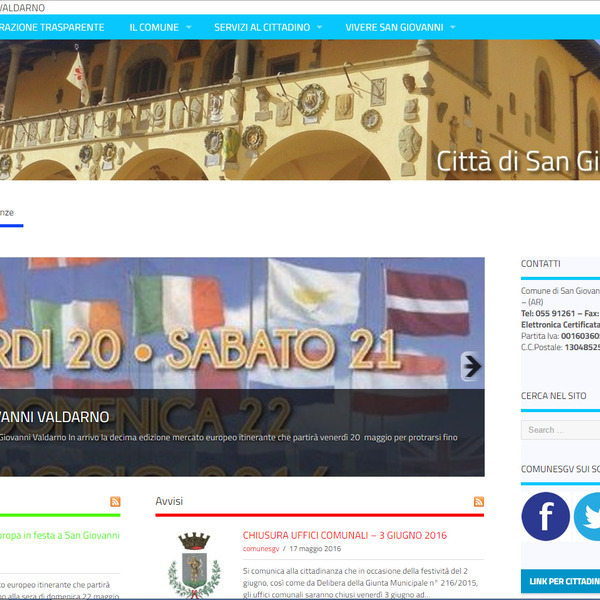Screen dimensions: 600x600
Task: Click the Partita Iva number text
Action: [x=580, y=336]
